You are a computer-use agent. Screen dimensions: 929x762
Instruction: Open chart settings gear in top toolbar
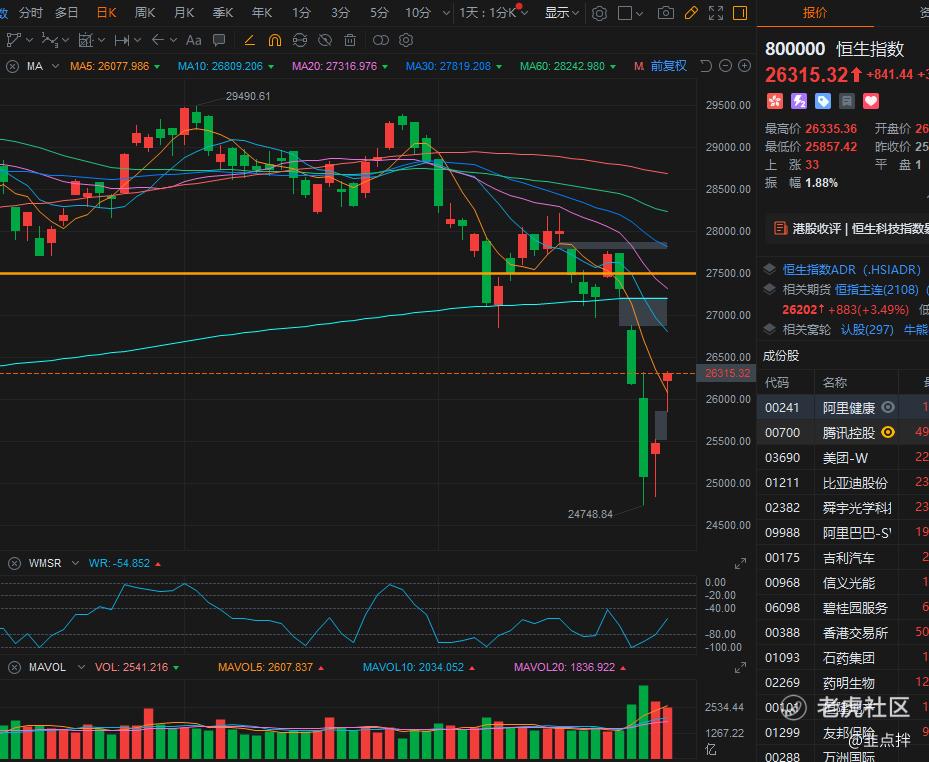coord(599,13)
